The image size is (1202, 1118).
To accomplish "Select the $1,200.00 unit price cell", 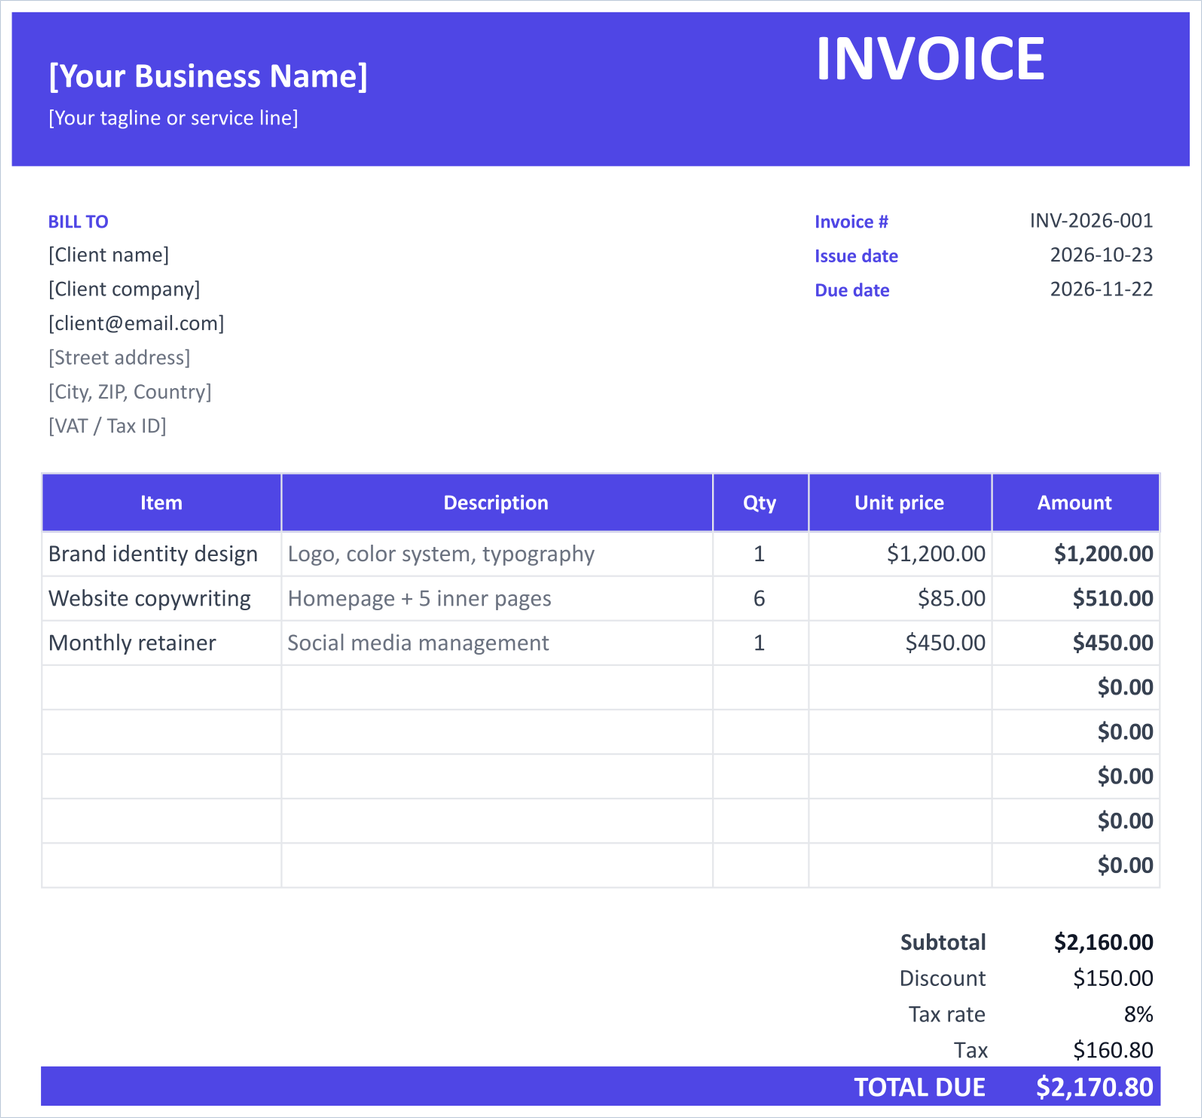I will click(900, 554).
